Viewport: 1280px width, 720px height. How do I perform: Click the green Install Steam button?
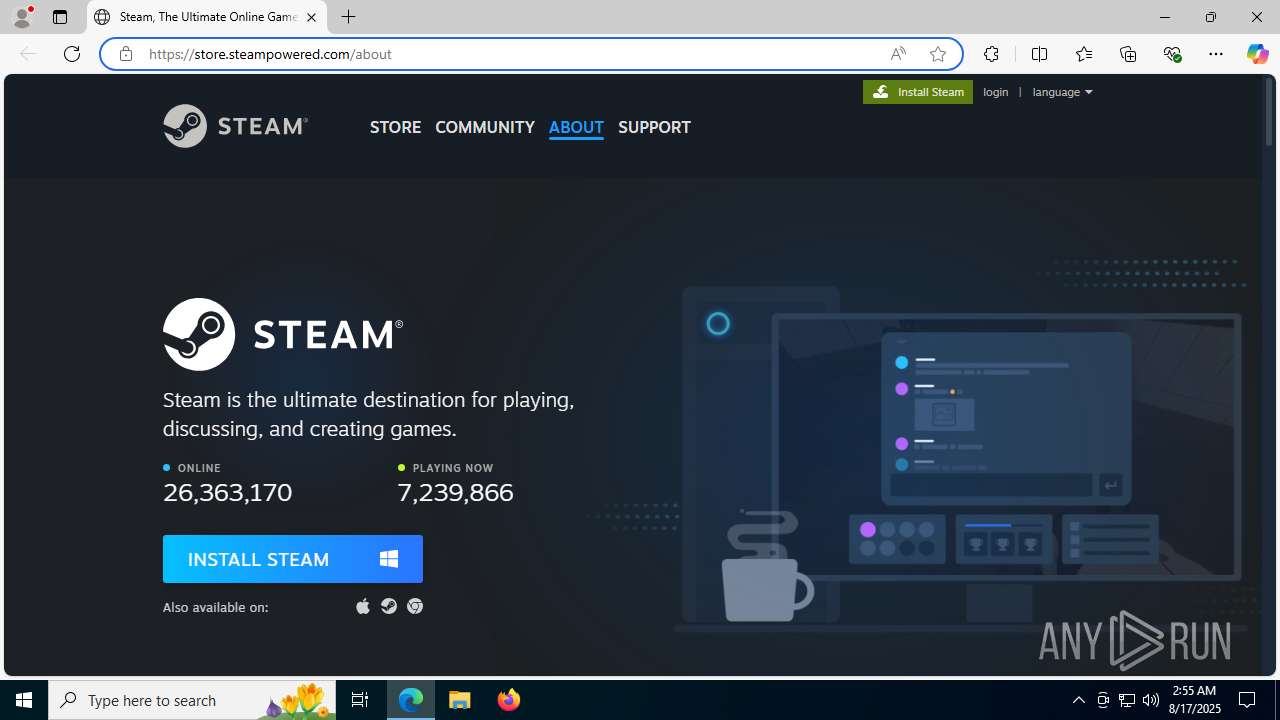918,92
